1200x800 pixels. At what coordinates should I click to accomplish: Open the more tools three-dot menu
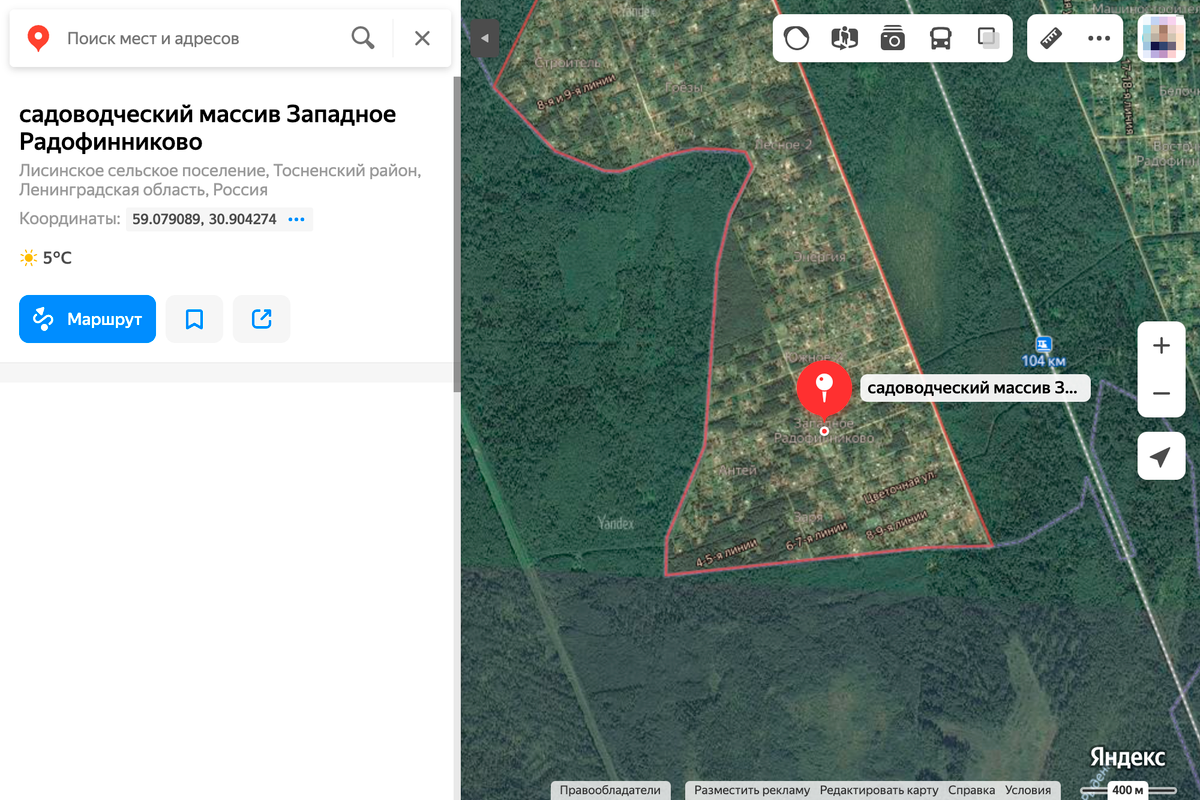(1099, 39)
